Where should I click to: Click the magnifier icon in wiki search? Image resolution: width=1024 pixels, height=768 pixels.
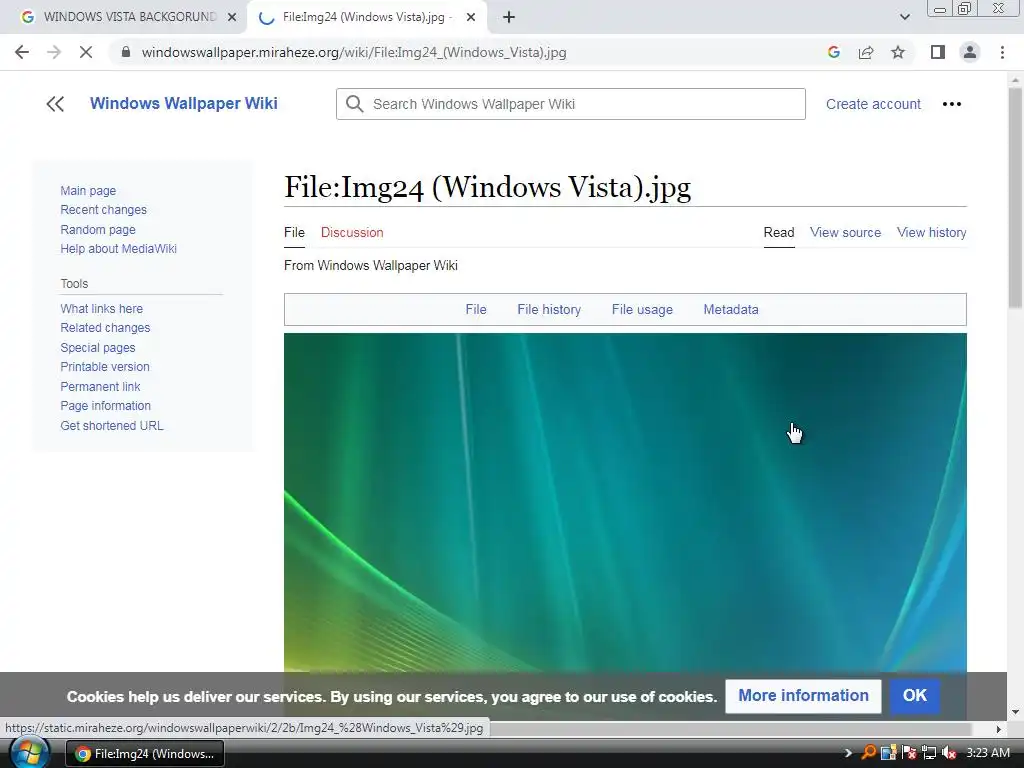355,104
